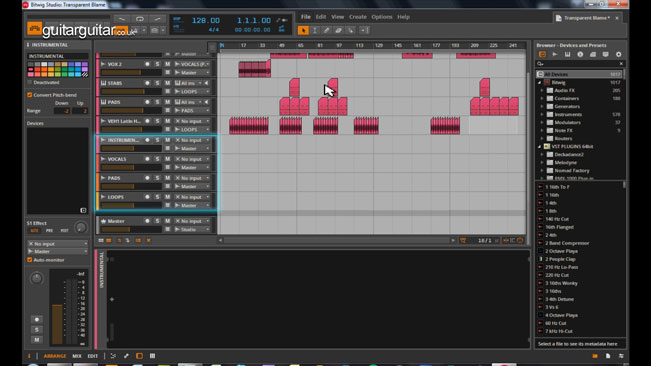Open STABS output LOOPS dropdown
651x366 pixels.
pos(192,92)
